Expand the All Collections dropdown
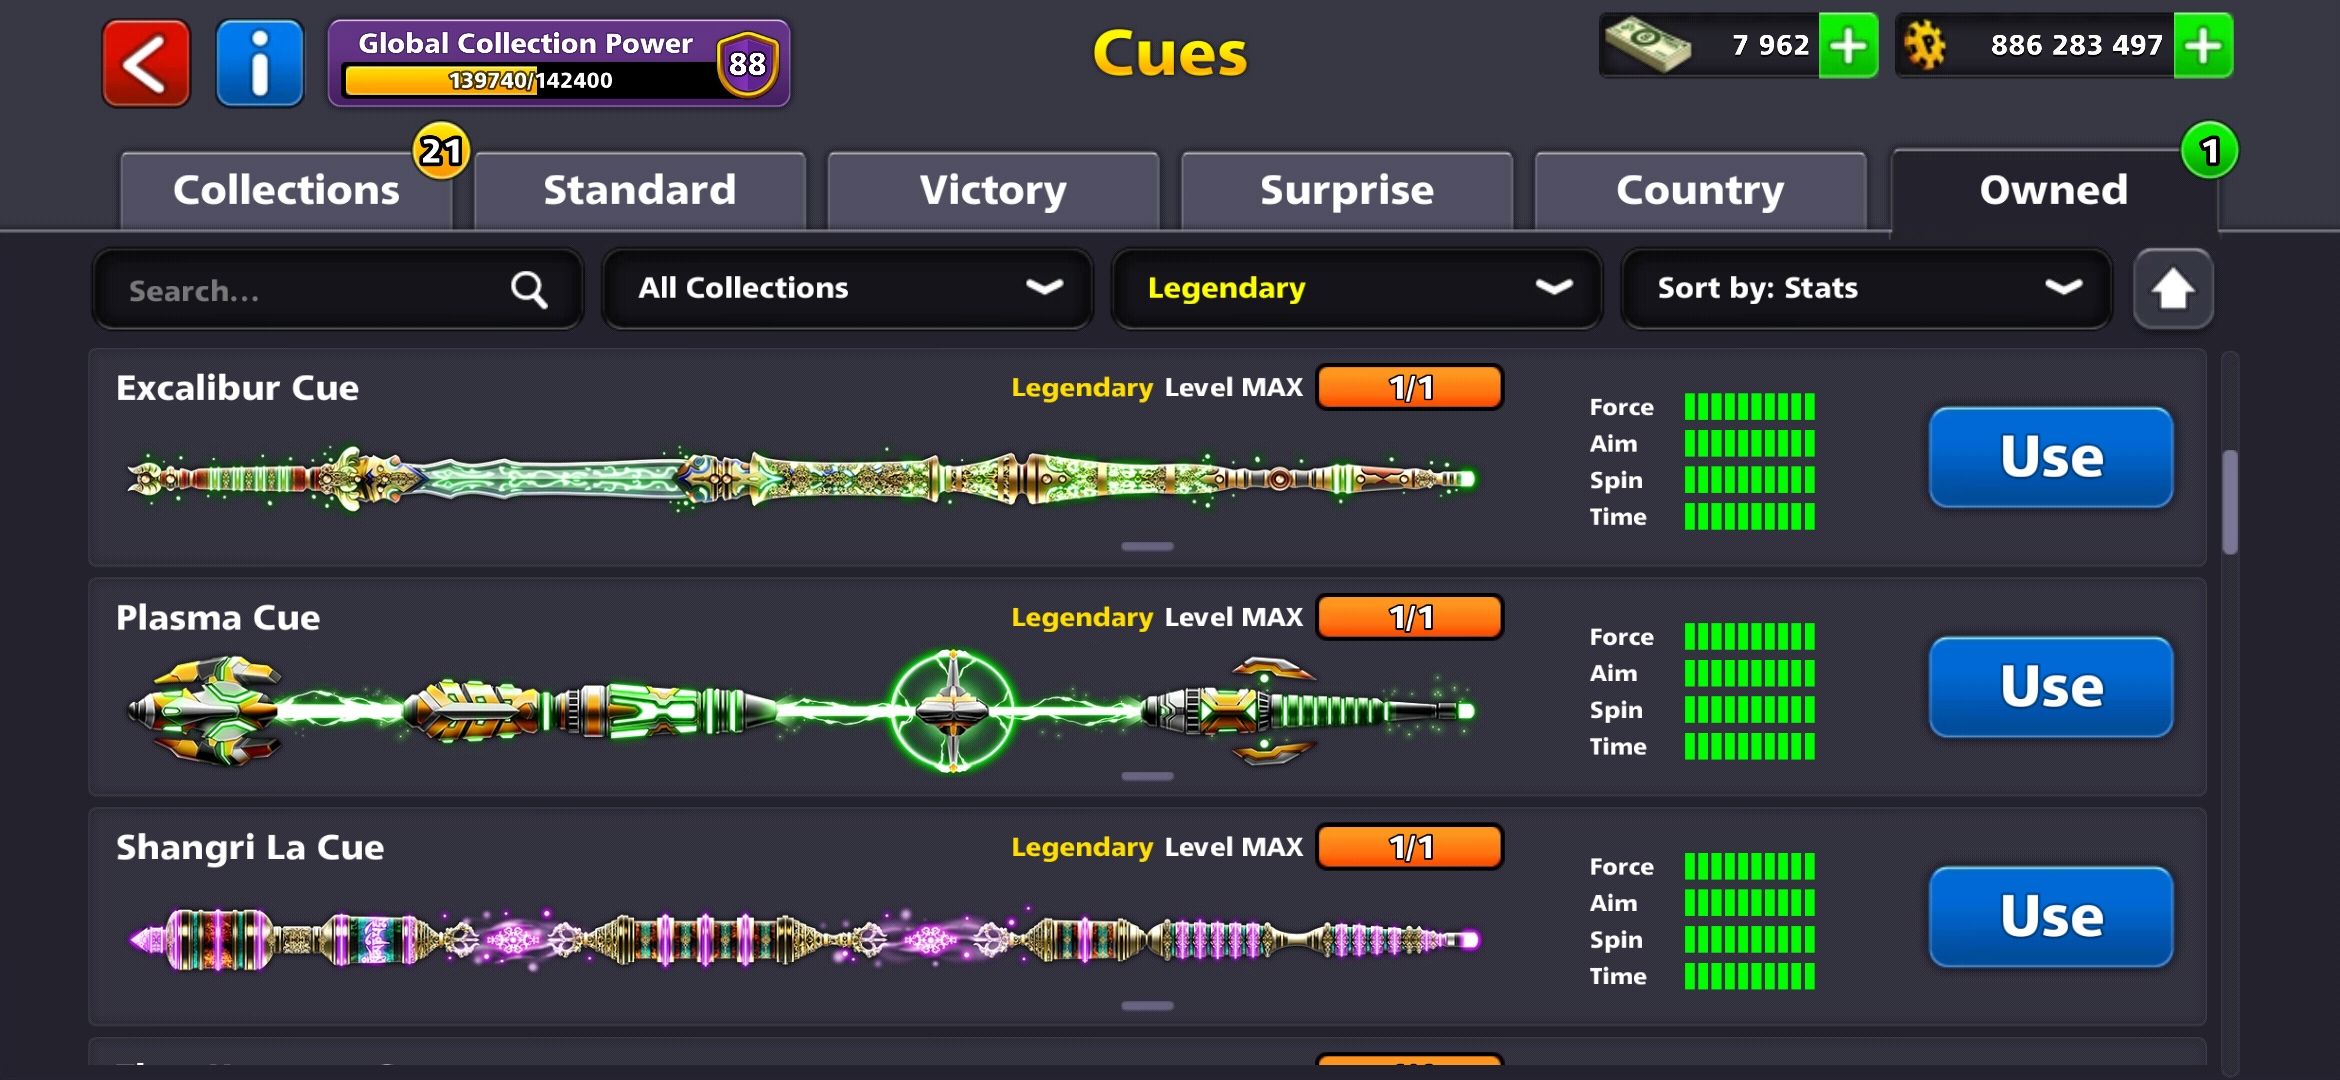 point(847,289)
